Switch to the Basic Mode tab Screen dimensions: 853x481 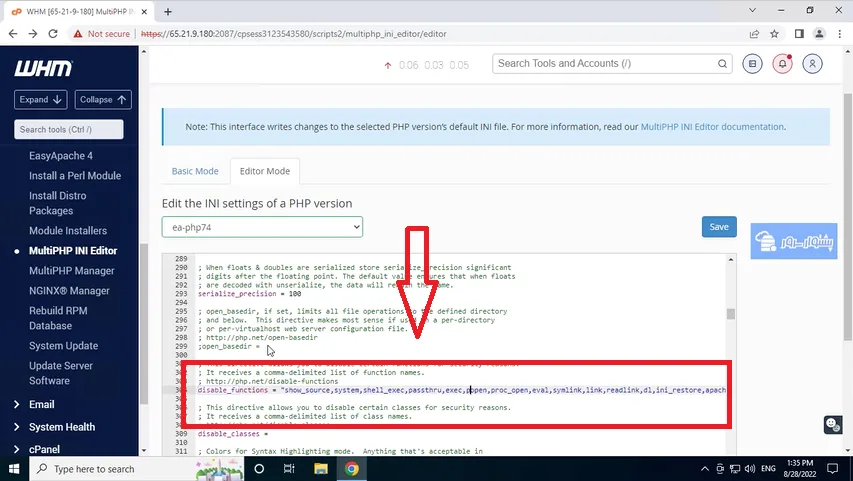pyautogui.click(x=195, y=171)
